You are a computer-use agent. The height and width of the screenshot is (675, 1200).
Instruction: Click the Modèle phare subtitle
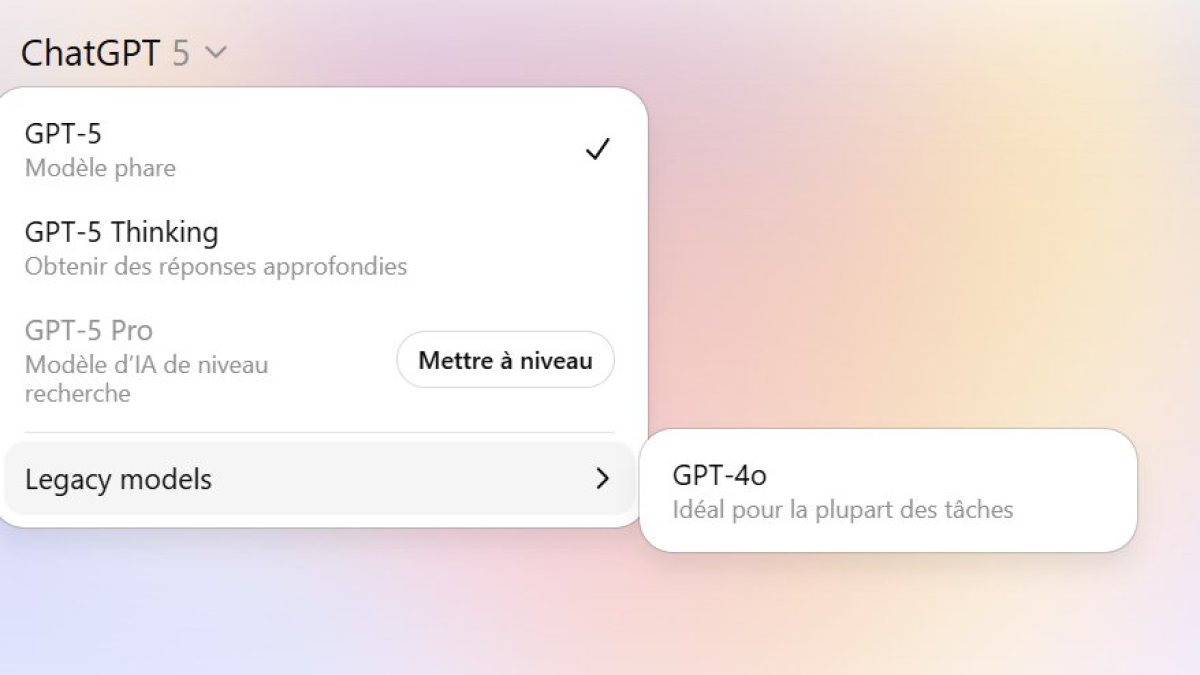[100, 168]
